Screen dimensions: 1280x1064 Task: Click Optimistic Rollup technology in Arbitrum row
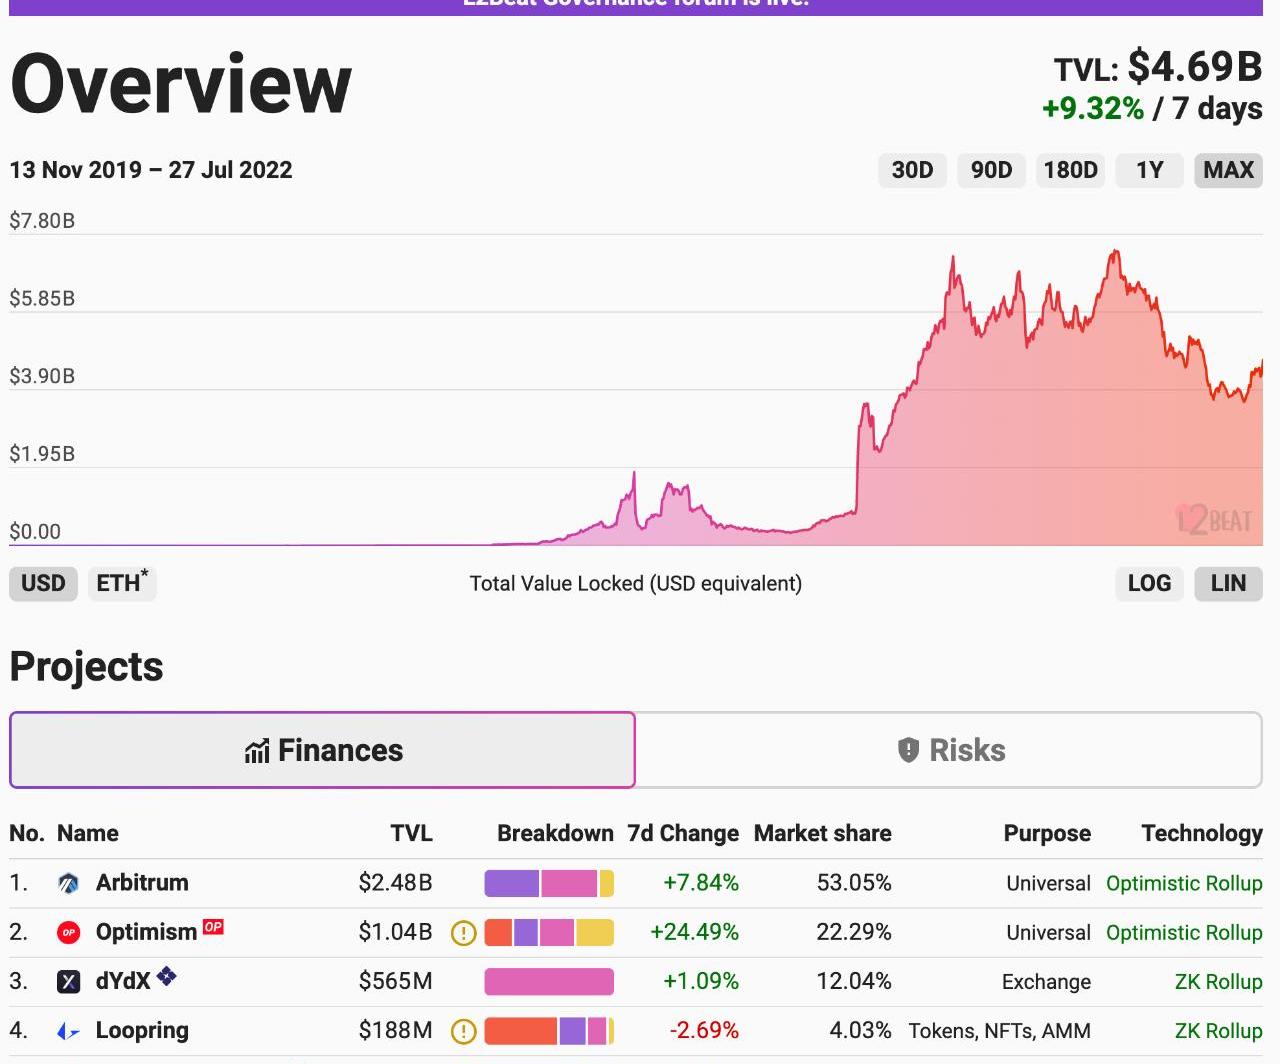(x=1184, y=884)
